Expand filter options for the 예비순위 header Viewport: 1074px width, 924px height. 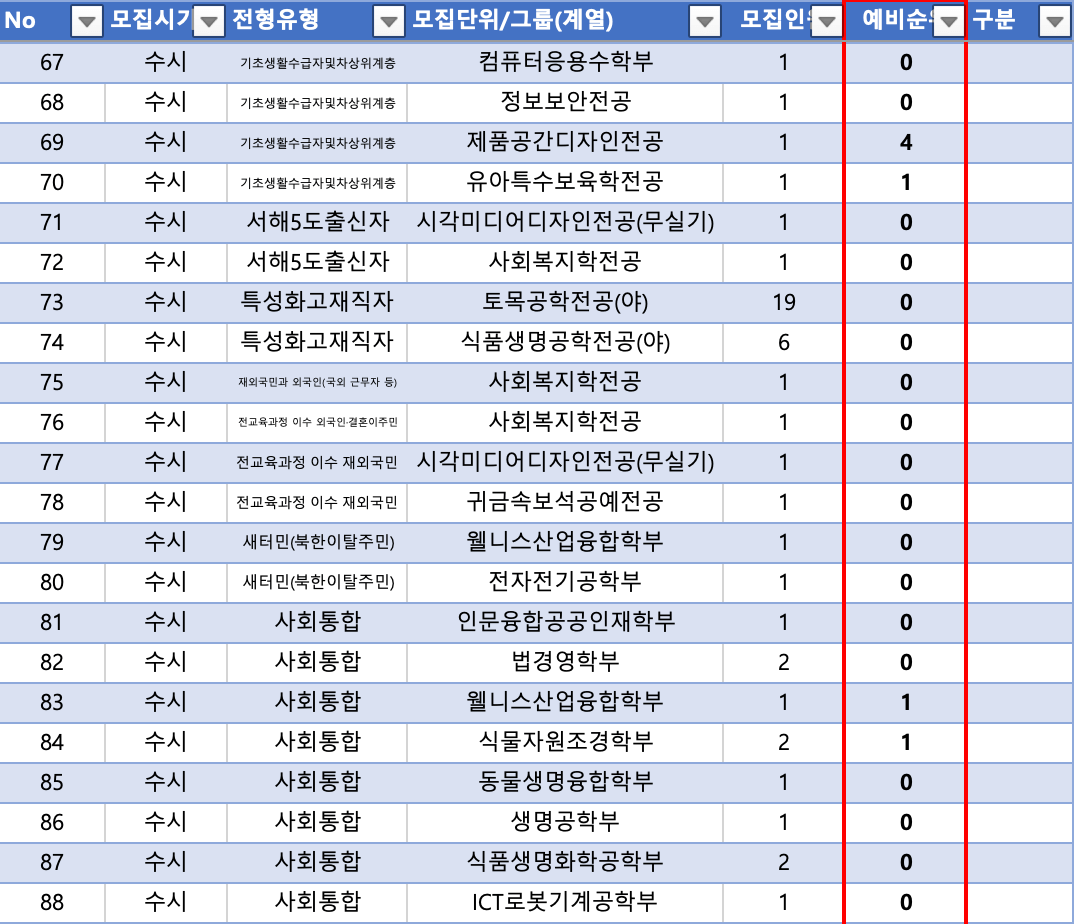click(x=949, y=22)
